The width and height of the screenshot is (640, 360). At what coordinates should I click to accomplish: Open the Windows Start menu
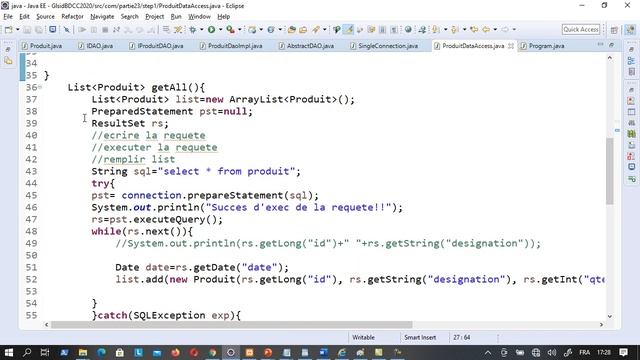pos(9,352)
